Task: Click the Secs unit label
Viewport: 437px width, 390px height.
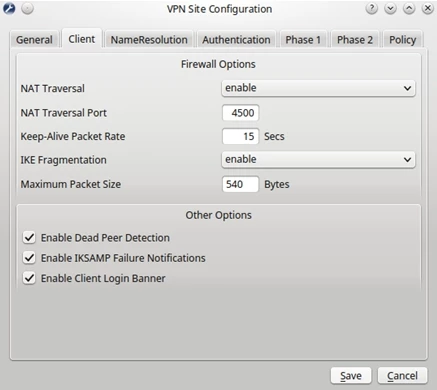Action: point(274,136)
